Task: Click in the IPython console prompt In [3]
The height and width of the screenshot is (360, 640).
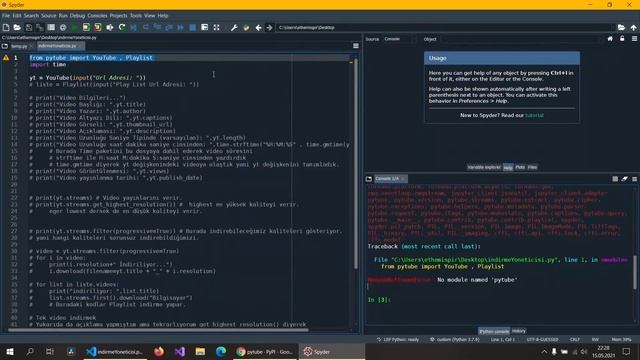Action: 380,300
